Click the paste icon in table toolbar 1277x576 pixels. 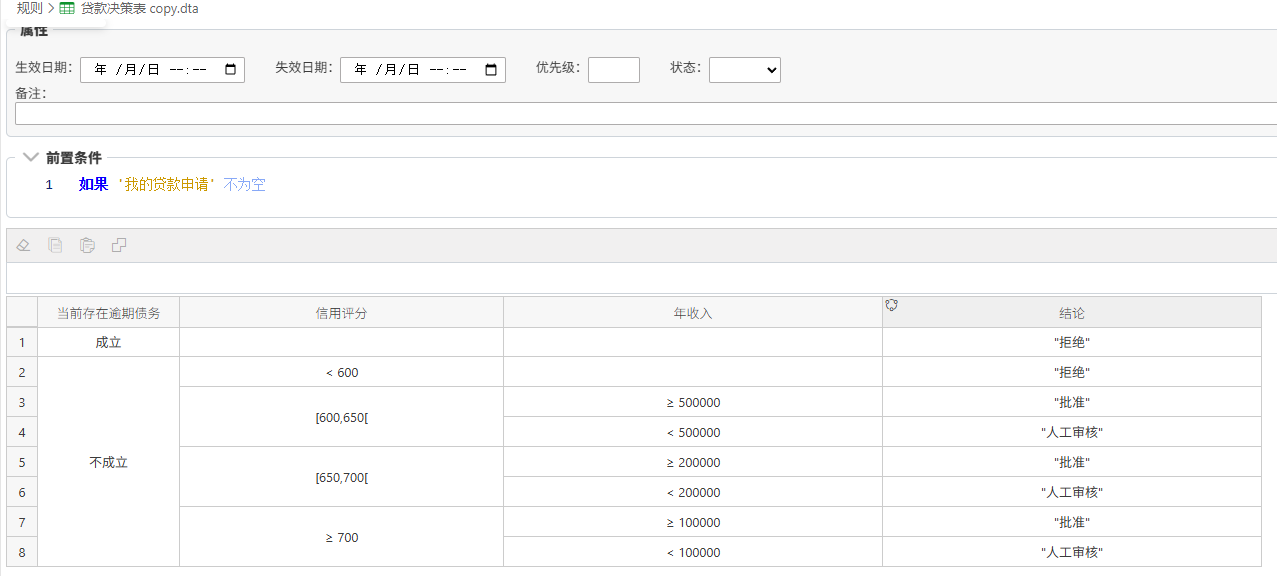(88, 245)
